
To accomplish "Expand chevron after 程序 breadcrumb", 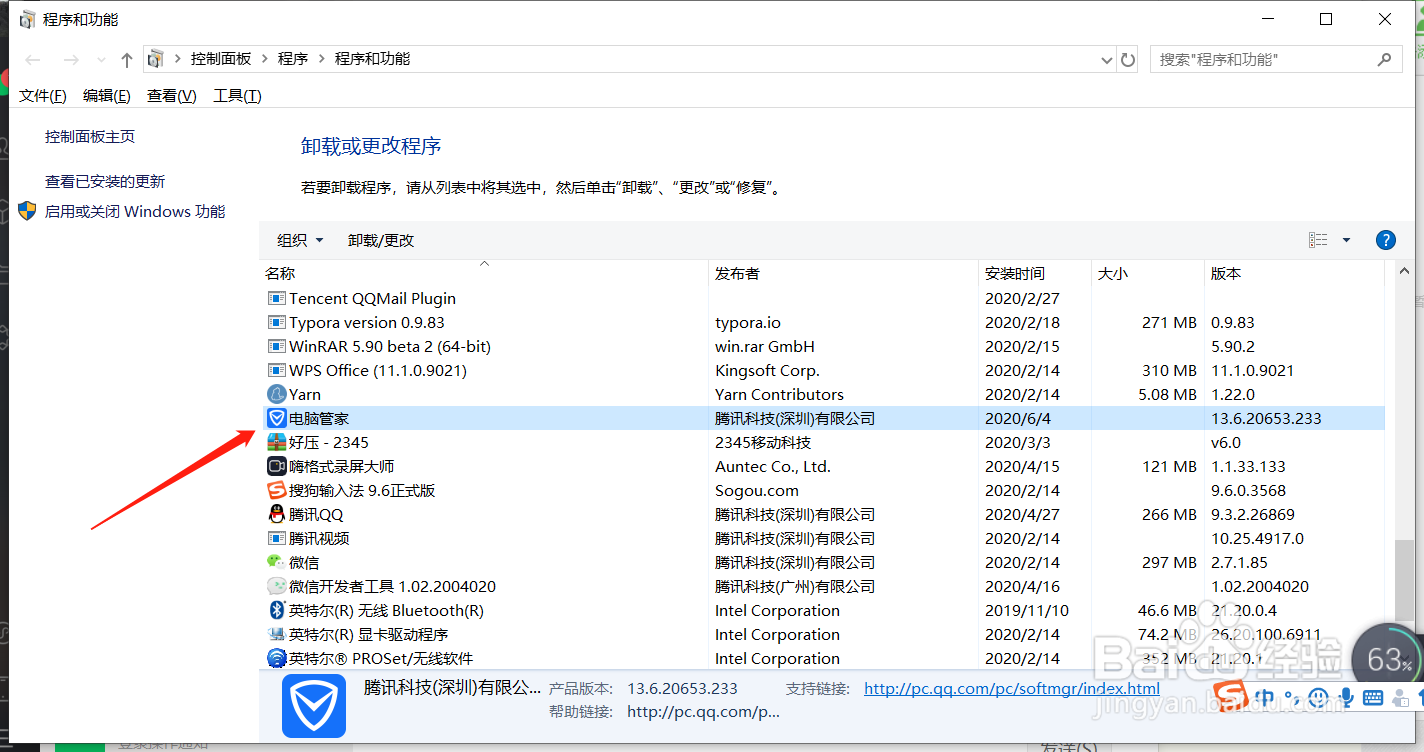I will click(x=322, y=59).
